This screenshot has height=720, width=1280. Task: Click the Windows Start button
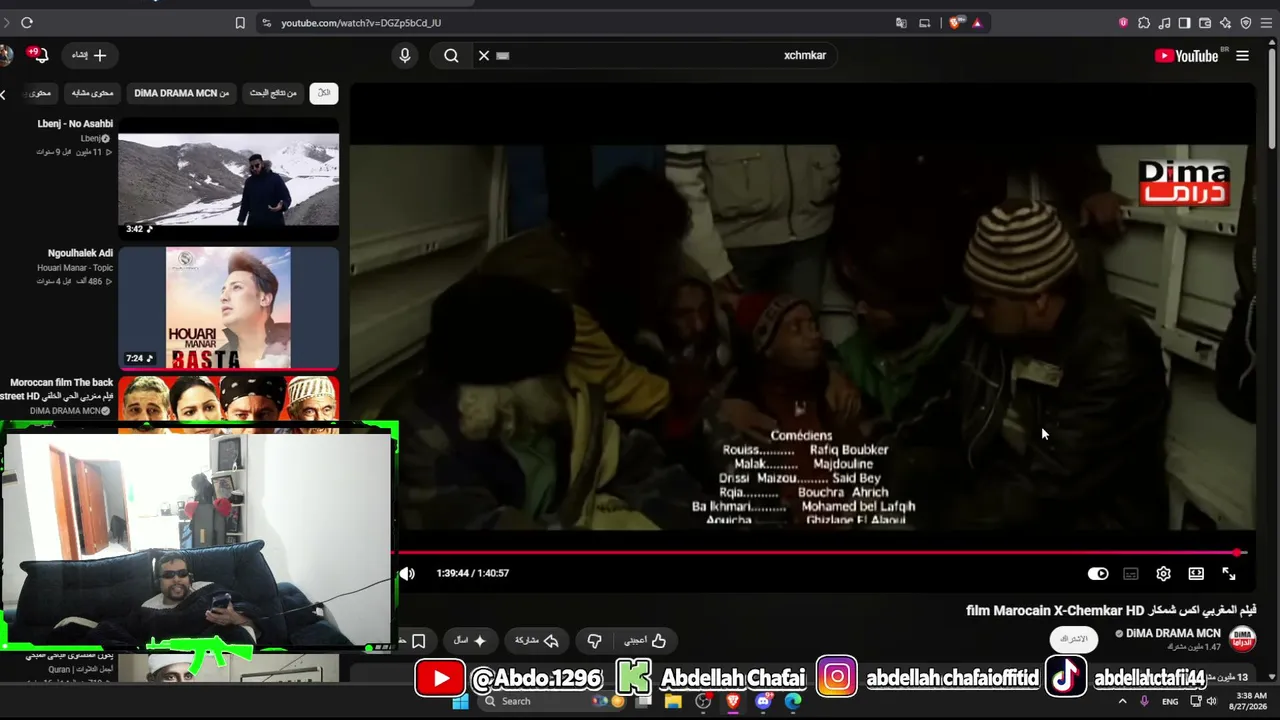(x=461, y=701)
